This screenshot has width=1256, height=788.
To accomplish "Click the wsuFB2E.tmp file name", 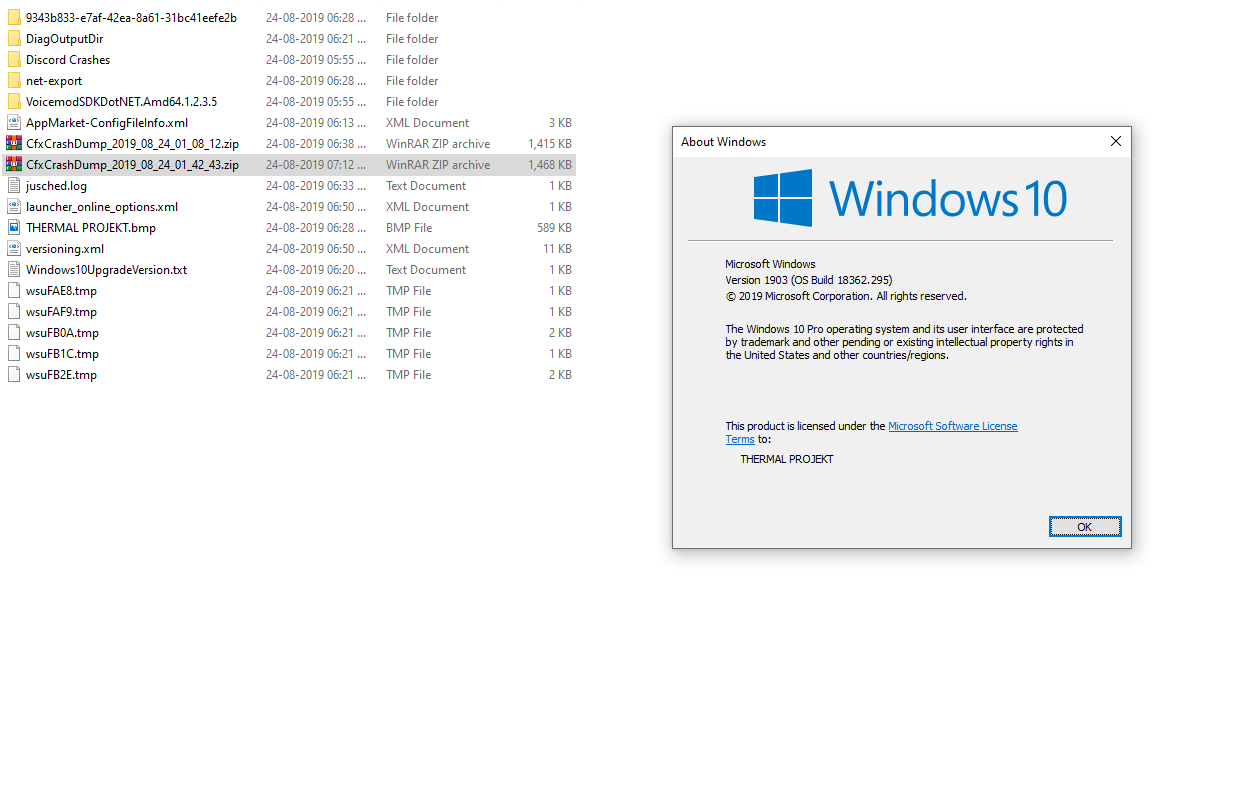I will point(61,375).
